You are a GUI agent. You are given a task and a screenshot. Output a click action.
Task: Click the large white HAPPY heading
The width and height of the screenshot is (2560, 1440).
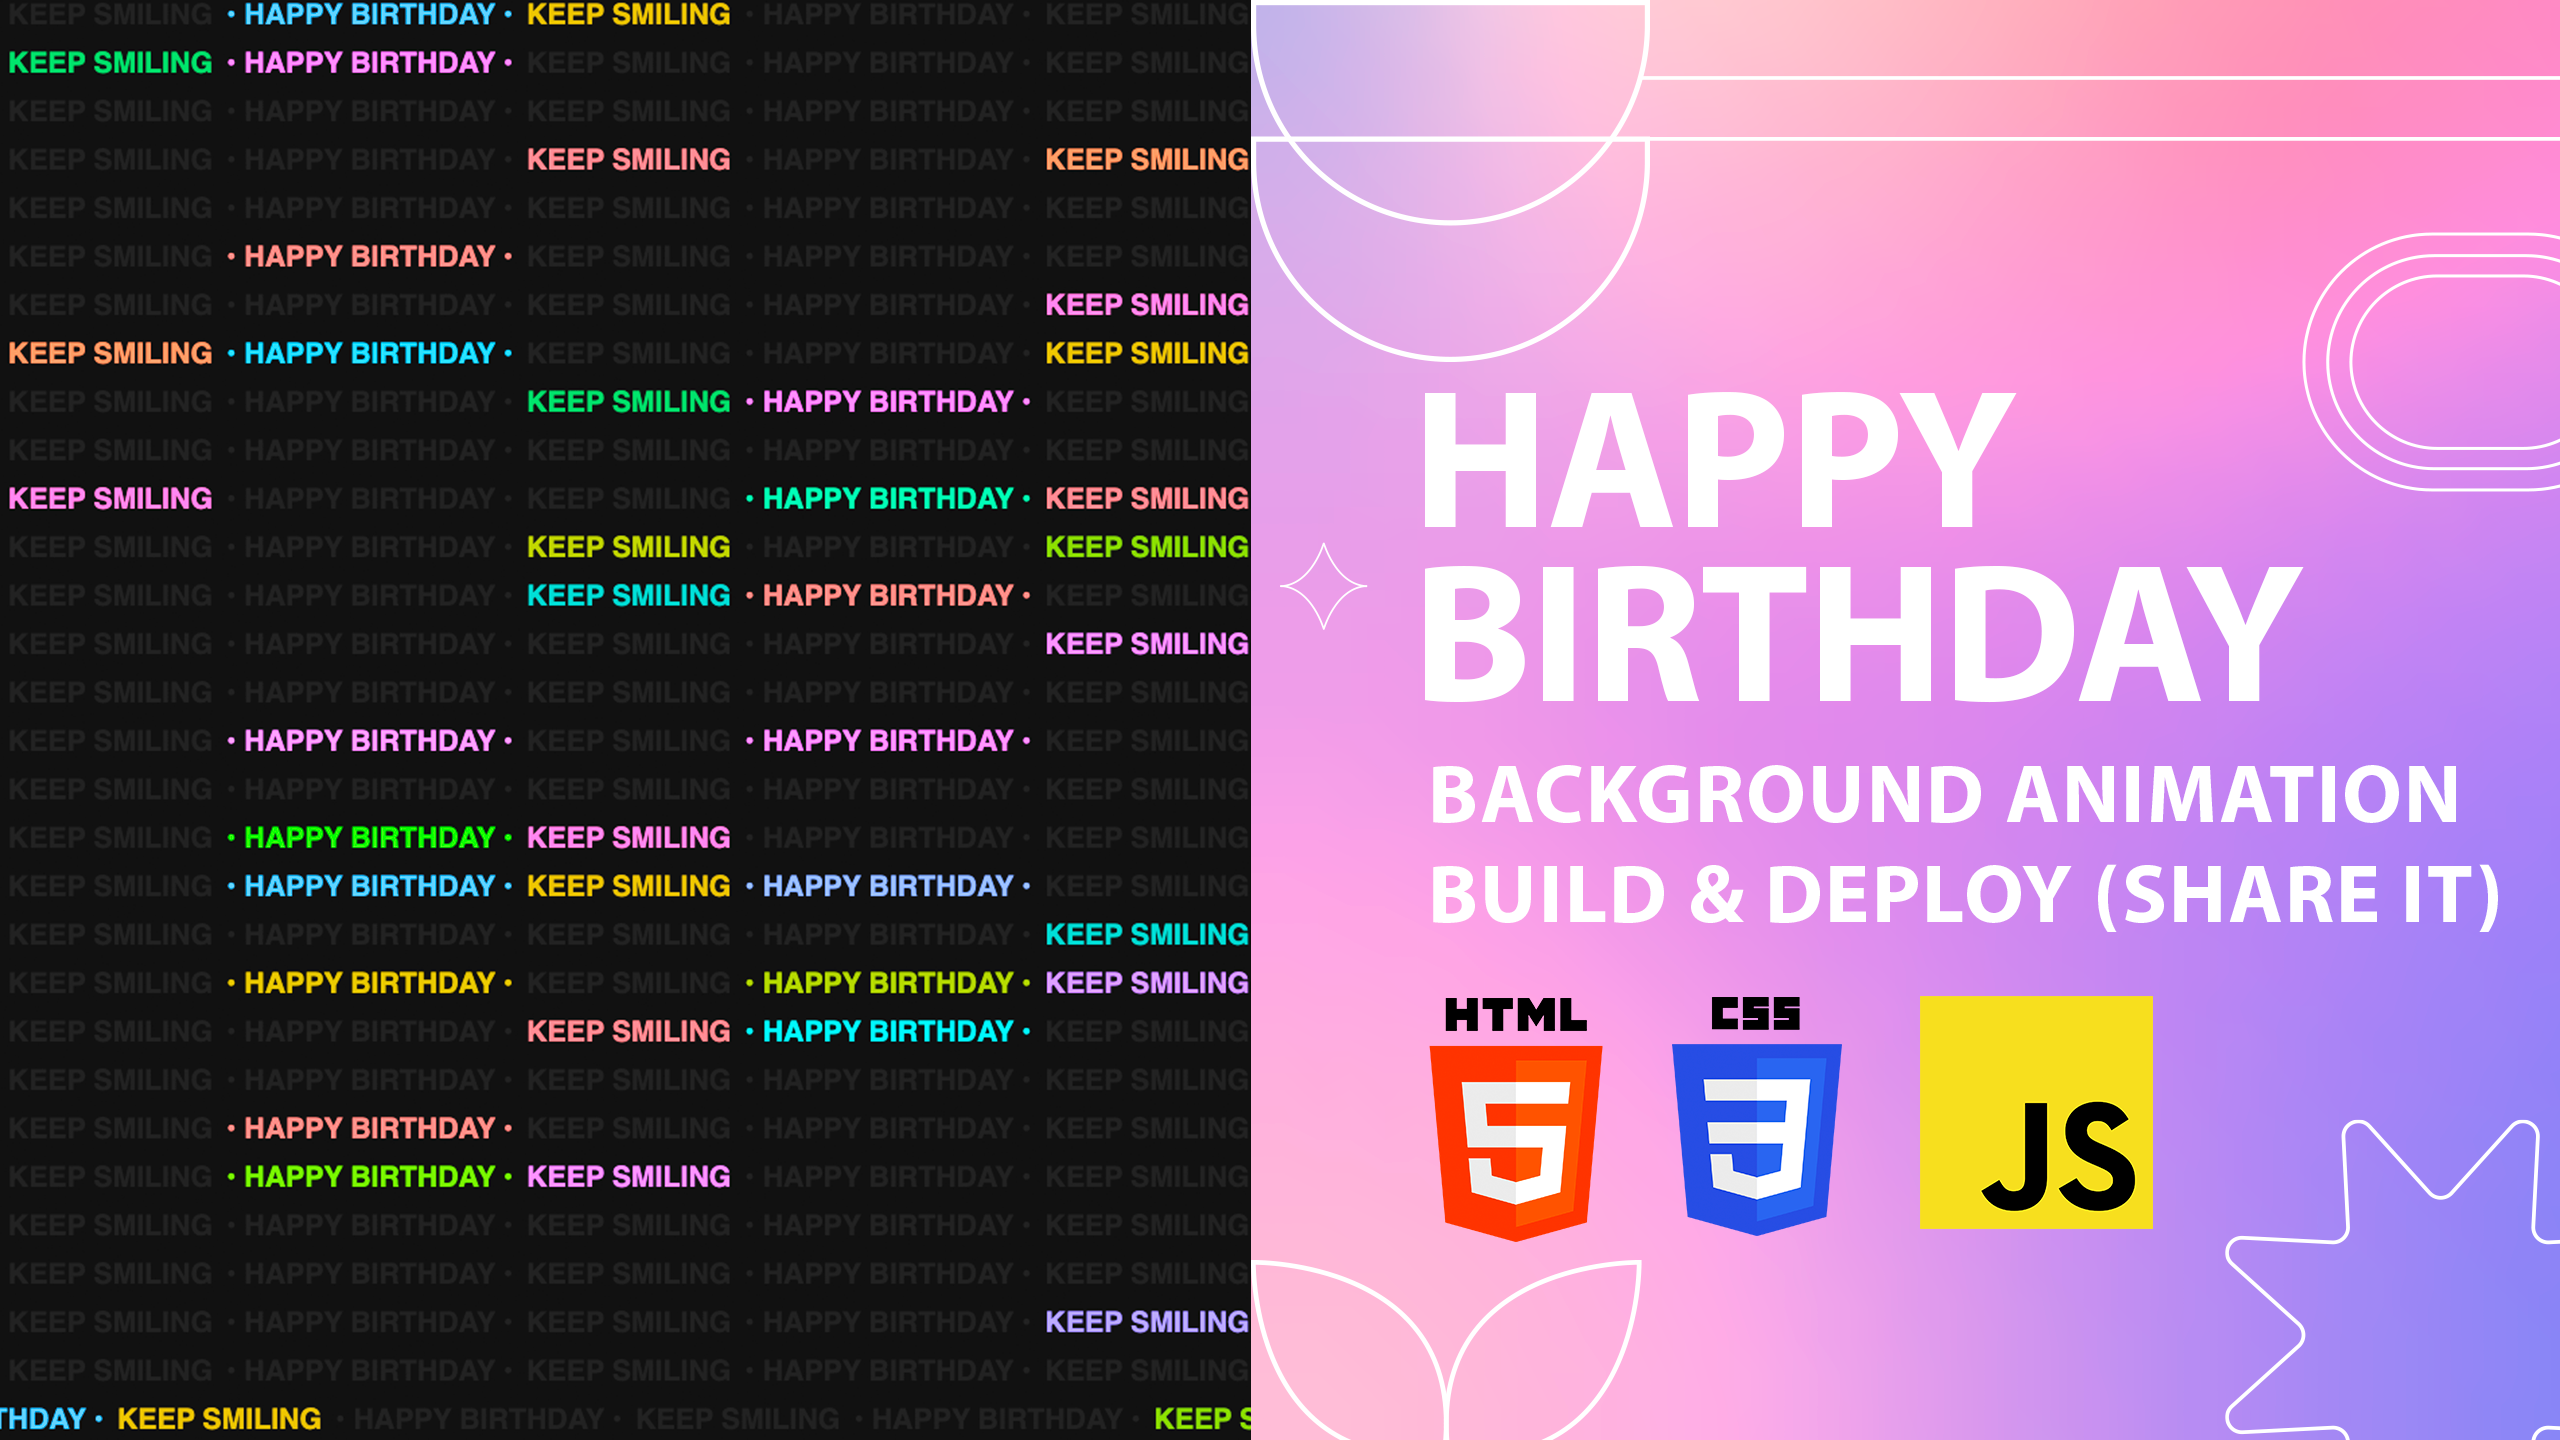(1715, 462)
